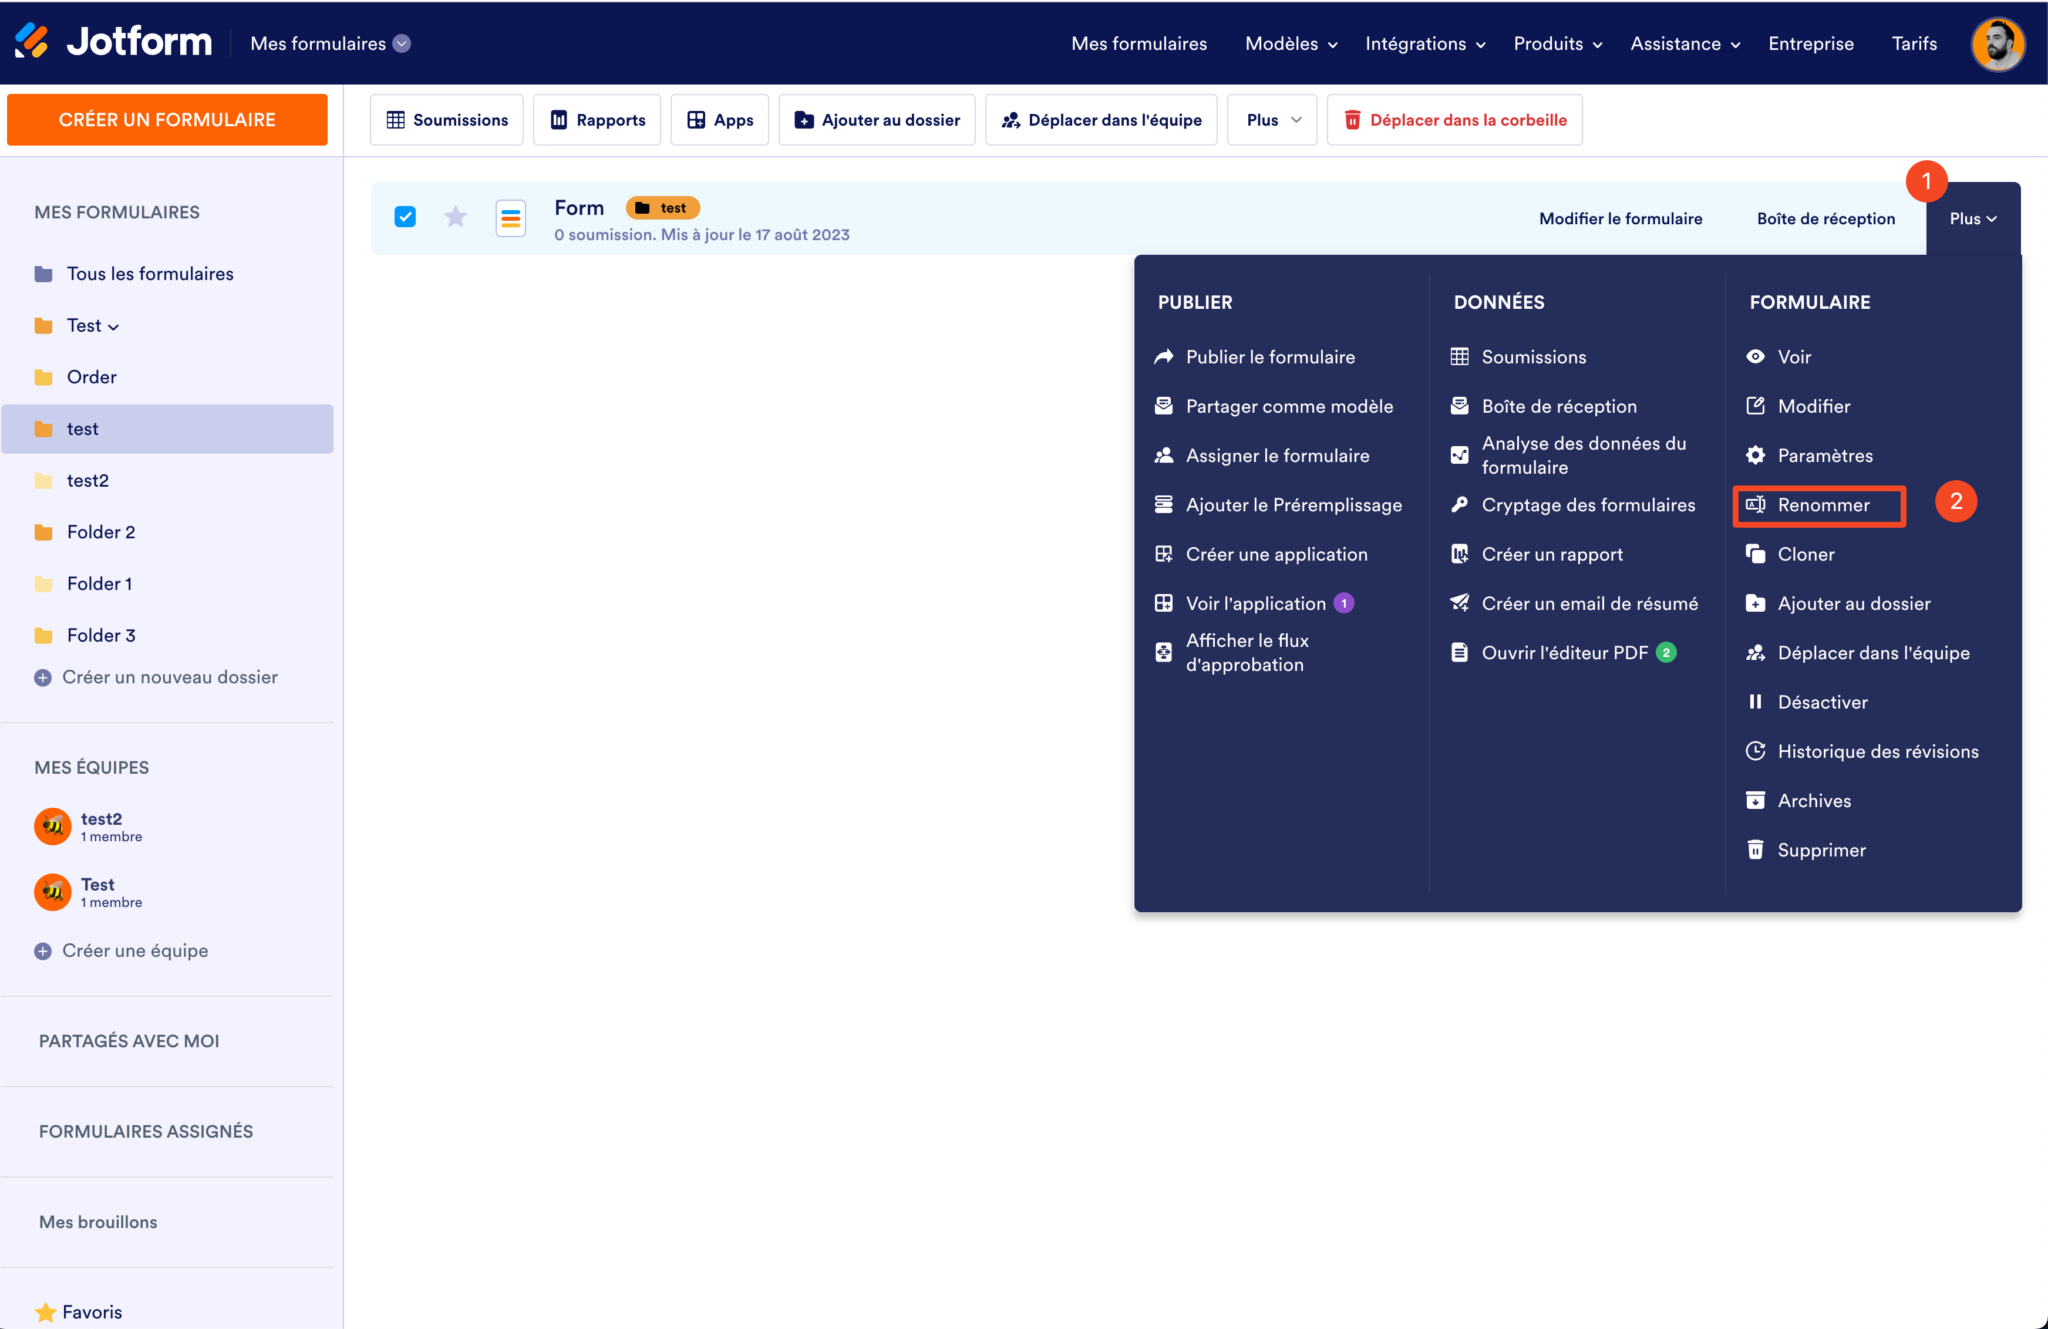
Task: Open the toolbar Plus dropdown
Action: [x=1272, y=120]
